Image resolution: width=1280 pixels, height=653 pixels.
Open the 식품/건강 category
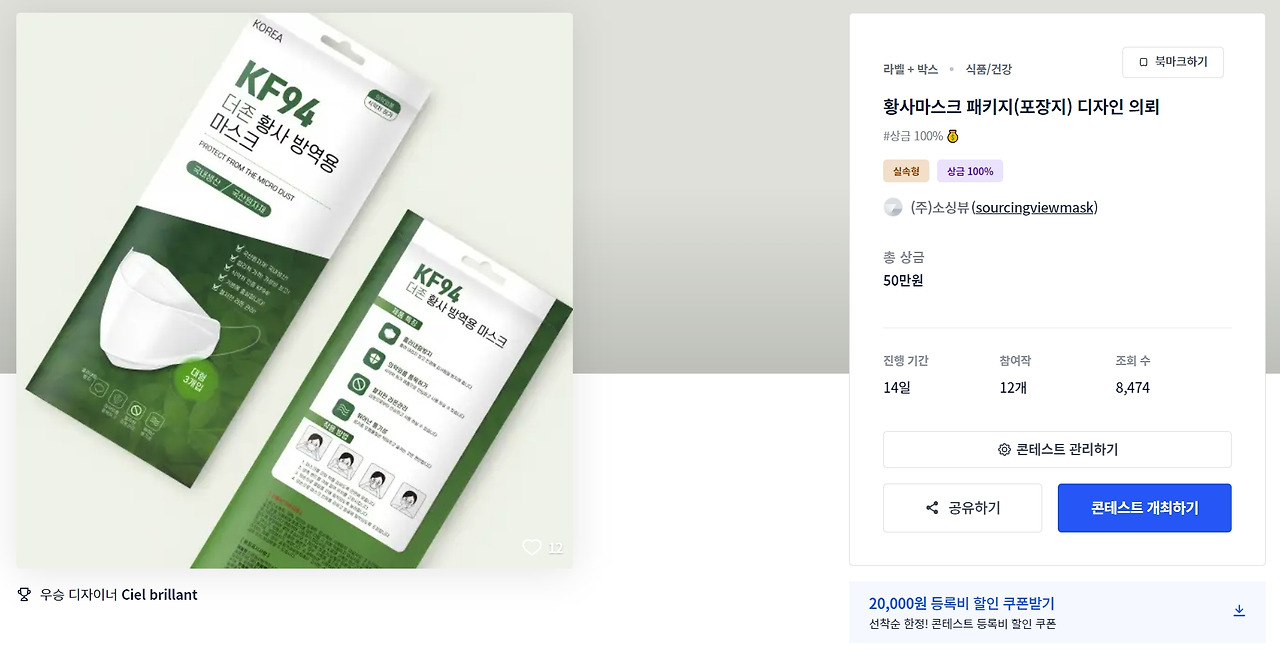click(989, 69)
